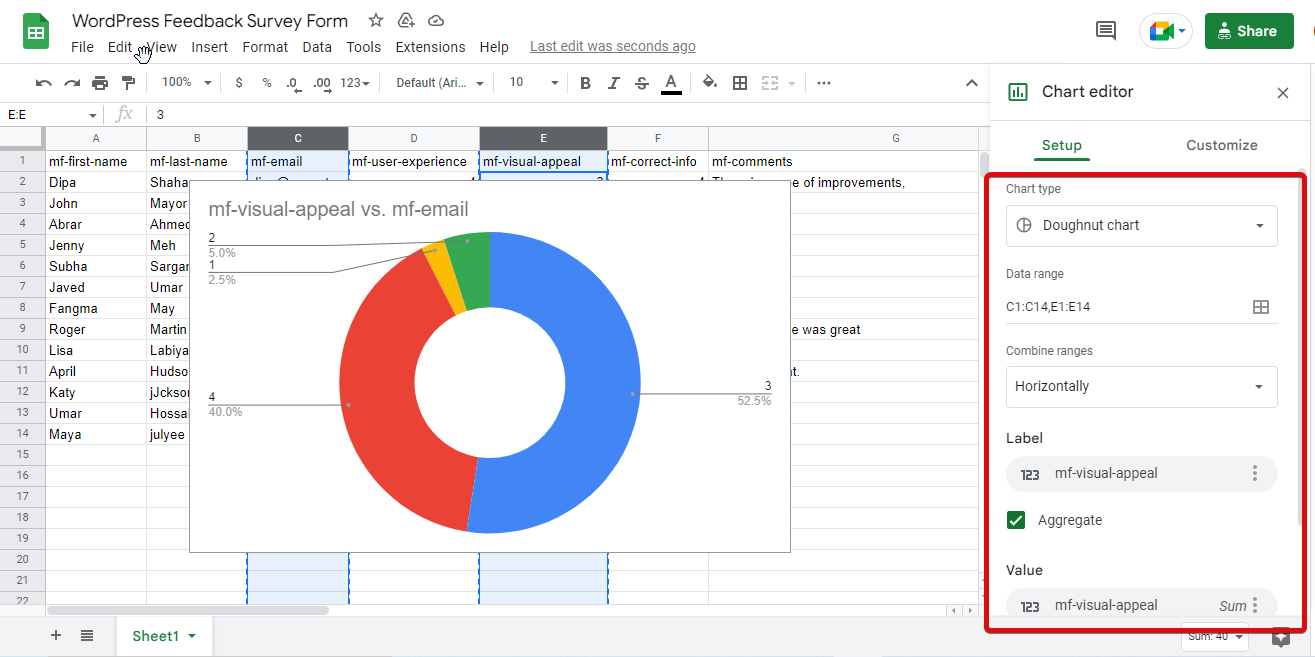Open the Extensions menu
1315x657 pixels.
[430, 47]
